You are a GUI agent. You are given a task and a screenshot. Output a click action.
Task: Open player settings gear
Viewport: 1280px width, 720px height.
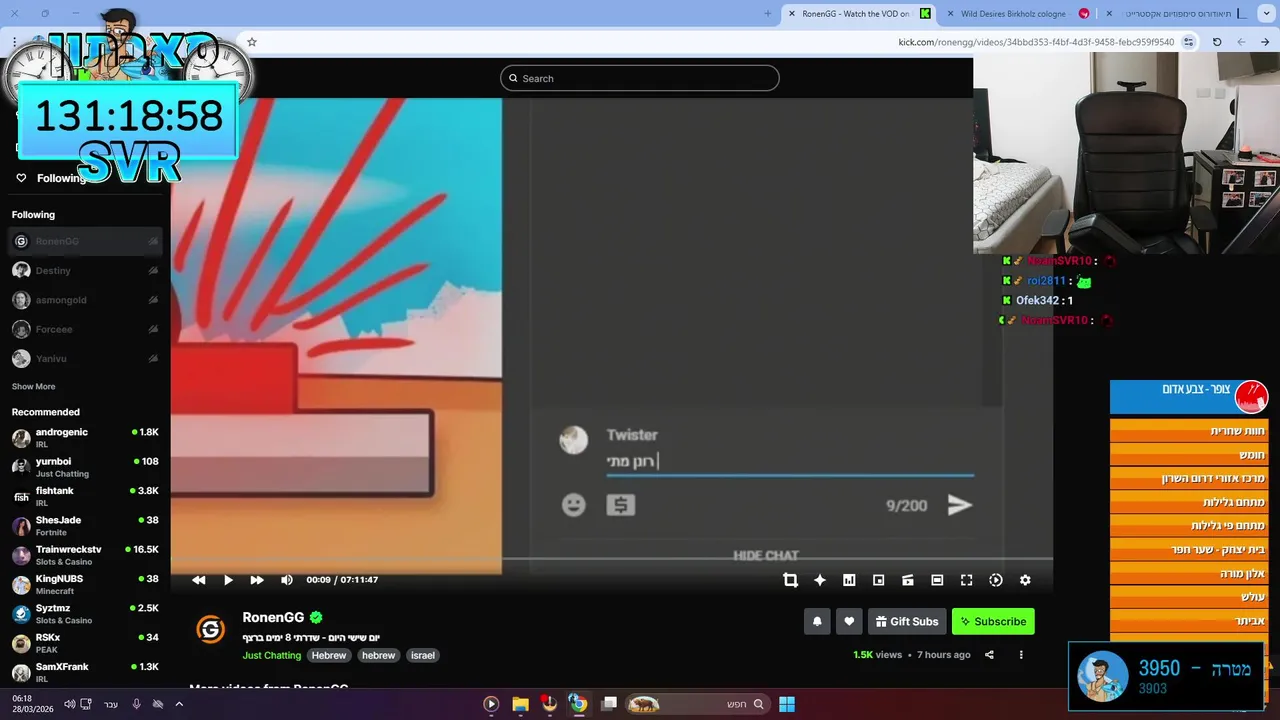pos(1025,580)
